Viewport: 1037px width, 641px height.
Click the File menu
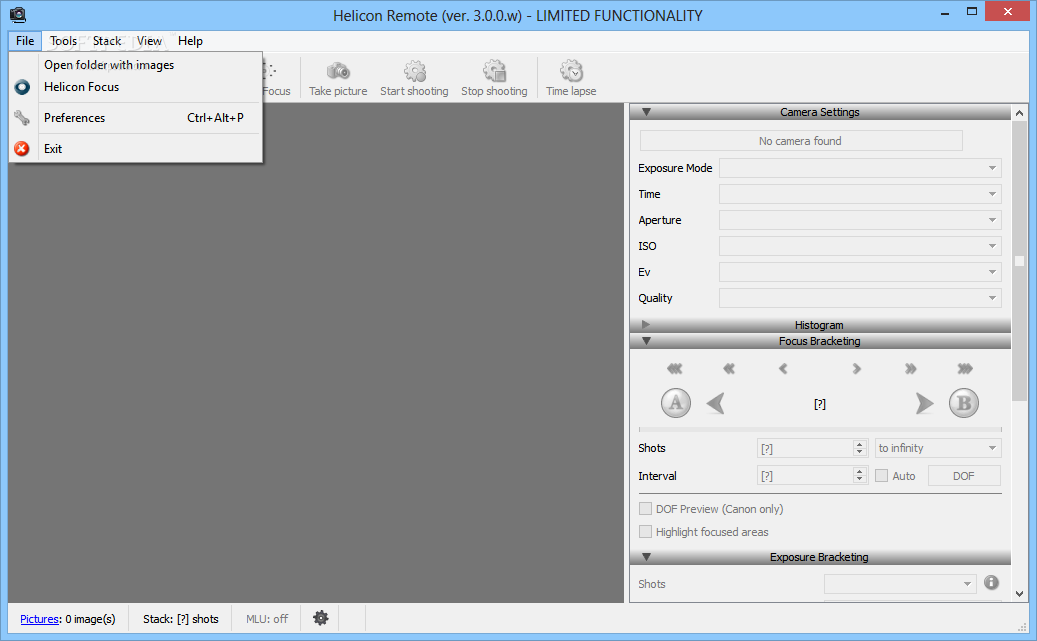pyautogui.click(x=25, y=41)
